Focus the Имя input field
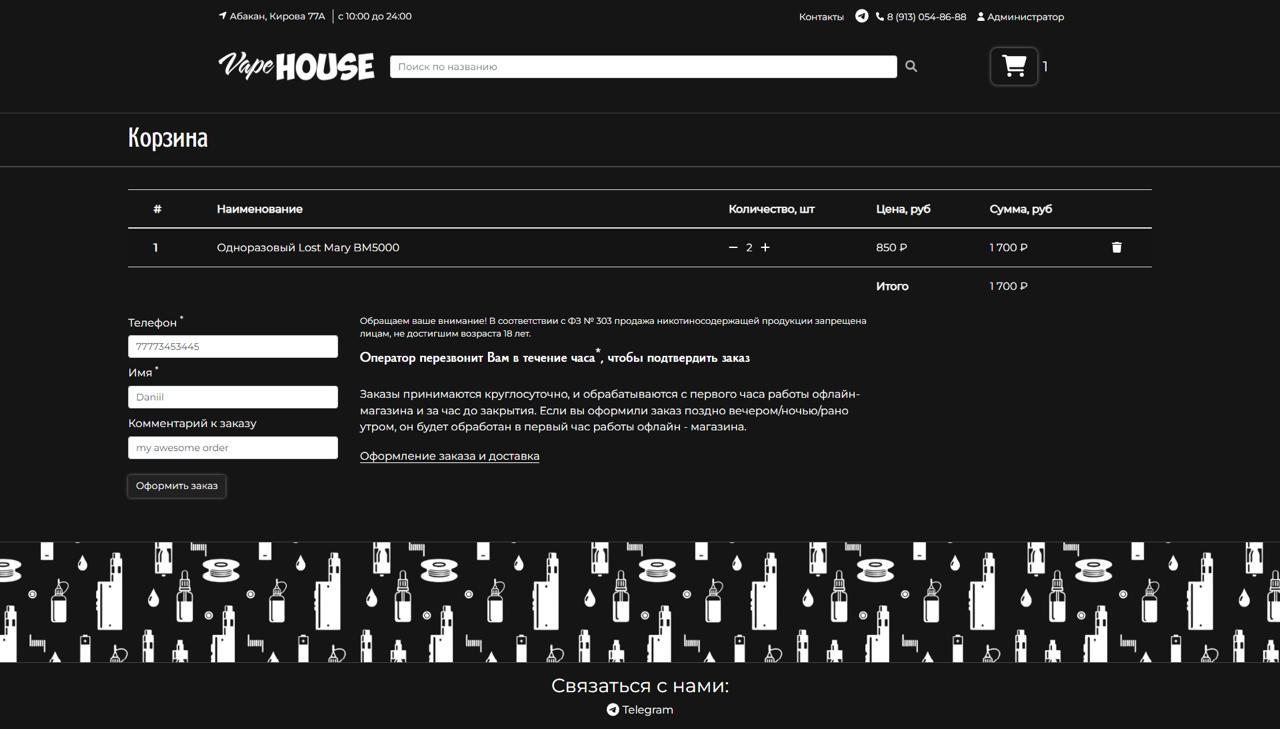This screenshot has width=1280, height=729. click(232, 396)
